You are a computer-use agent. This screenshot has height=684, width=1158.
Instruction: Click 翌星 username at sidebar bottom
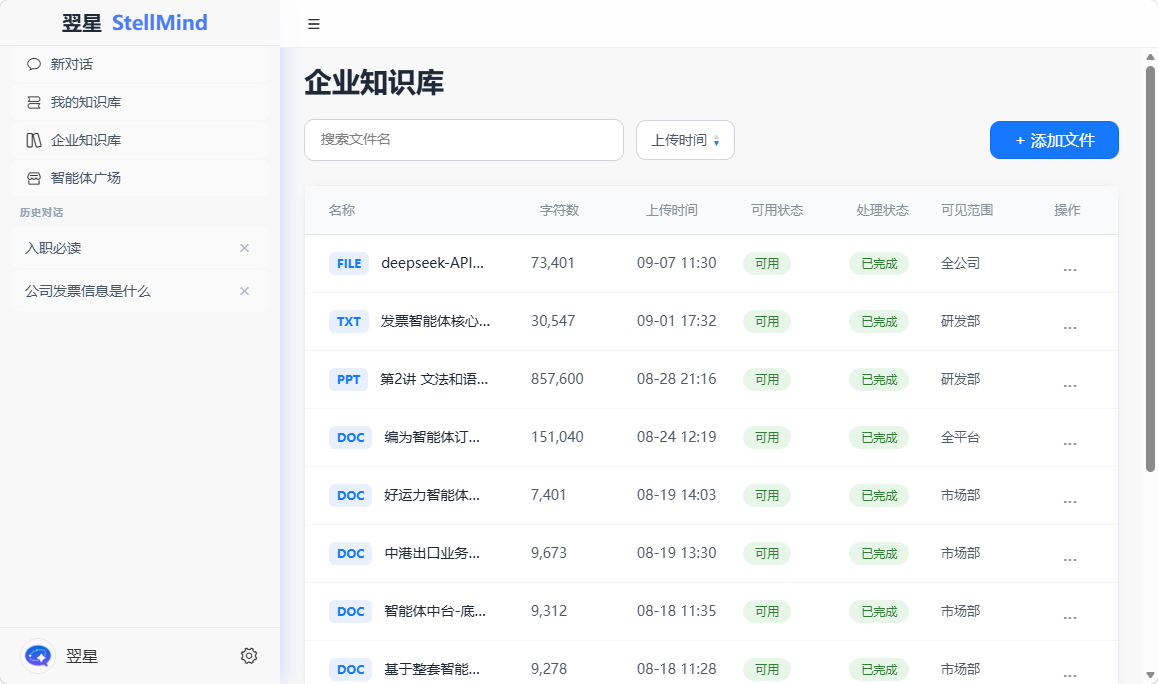(81, 656)
